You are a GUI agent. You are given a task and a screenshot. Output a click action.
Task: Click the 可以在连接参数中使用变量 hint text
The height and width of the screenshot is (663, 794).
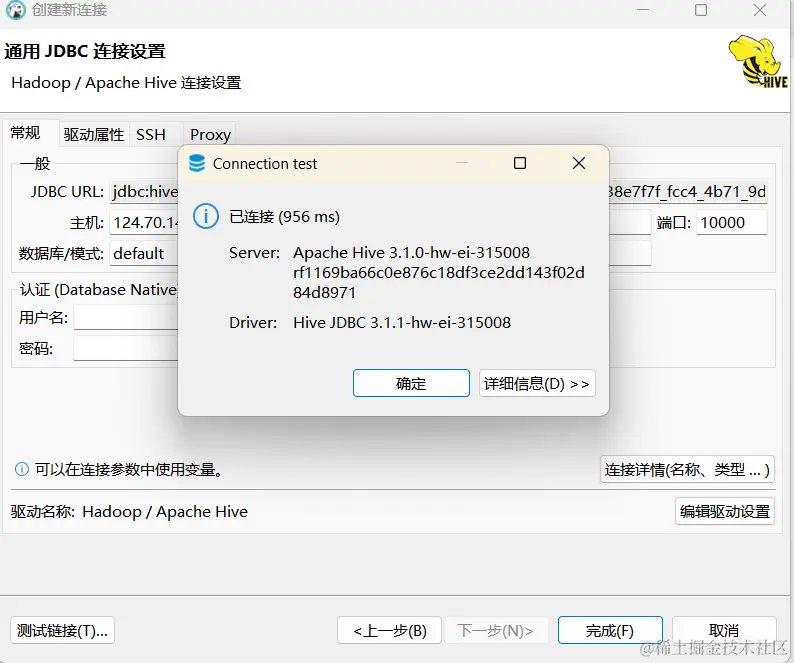coord(129,470)
